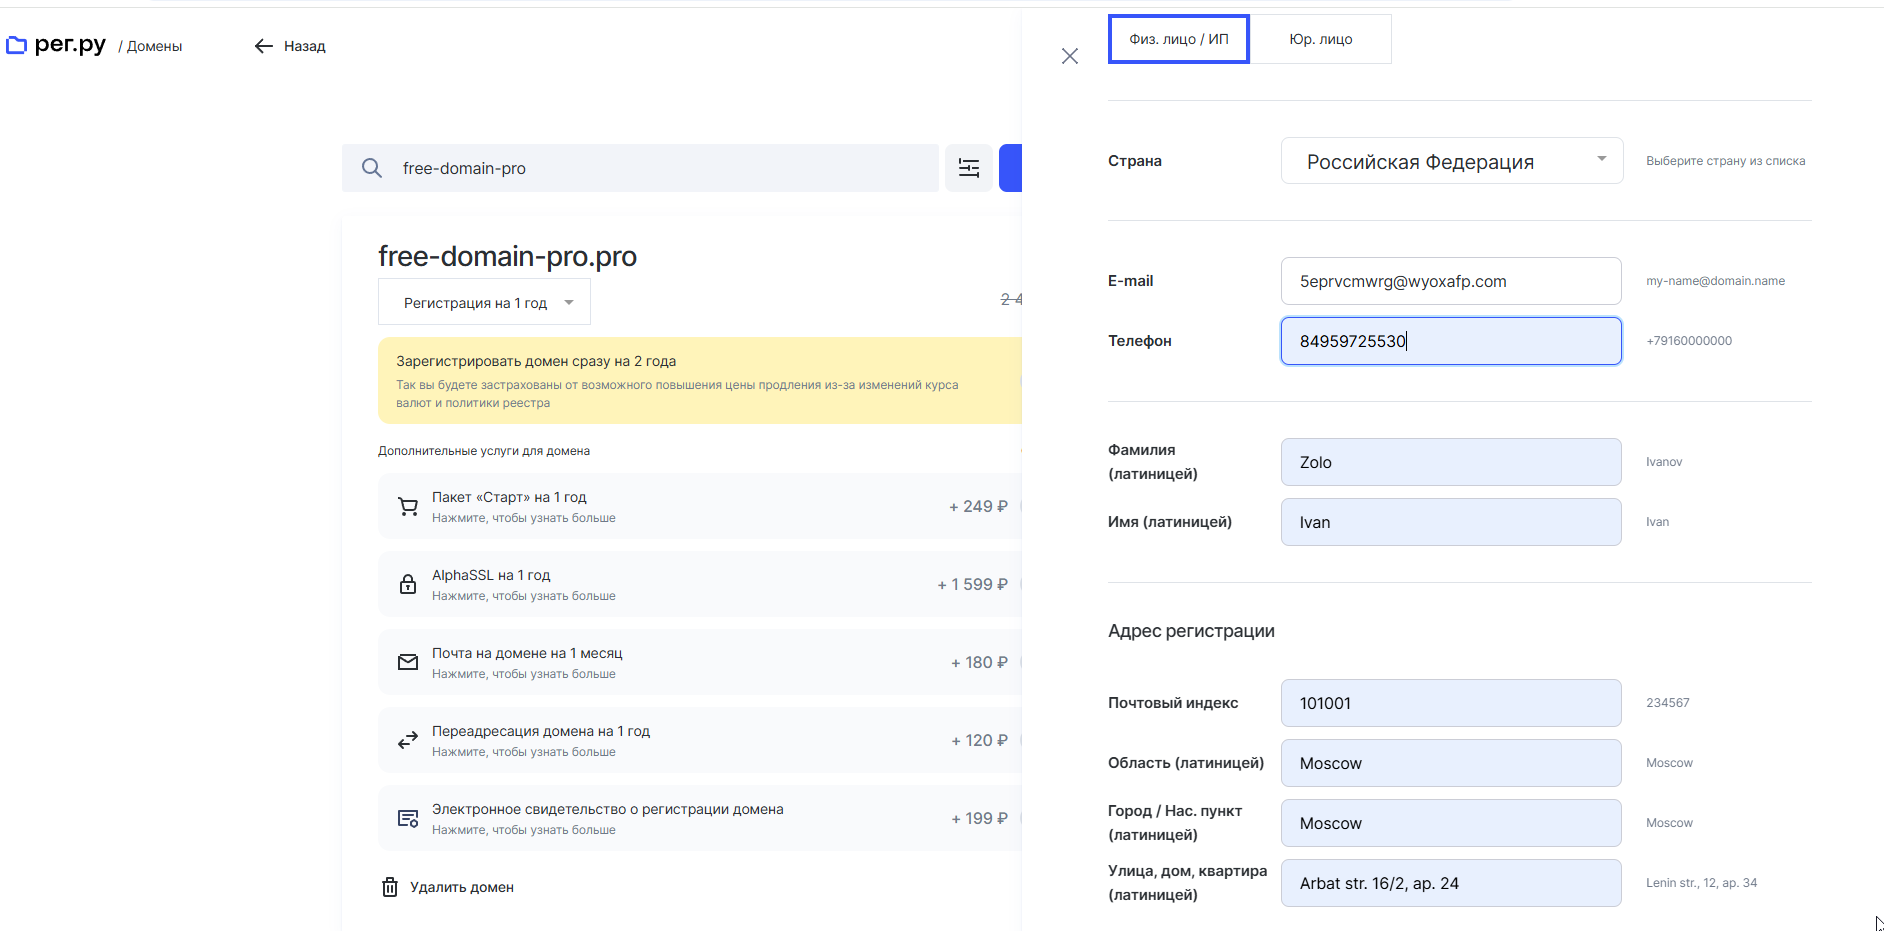Click the arrows icon for Переадресация домена

tap(408, 741)
